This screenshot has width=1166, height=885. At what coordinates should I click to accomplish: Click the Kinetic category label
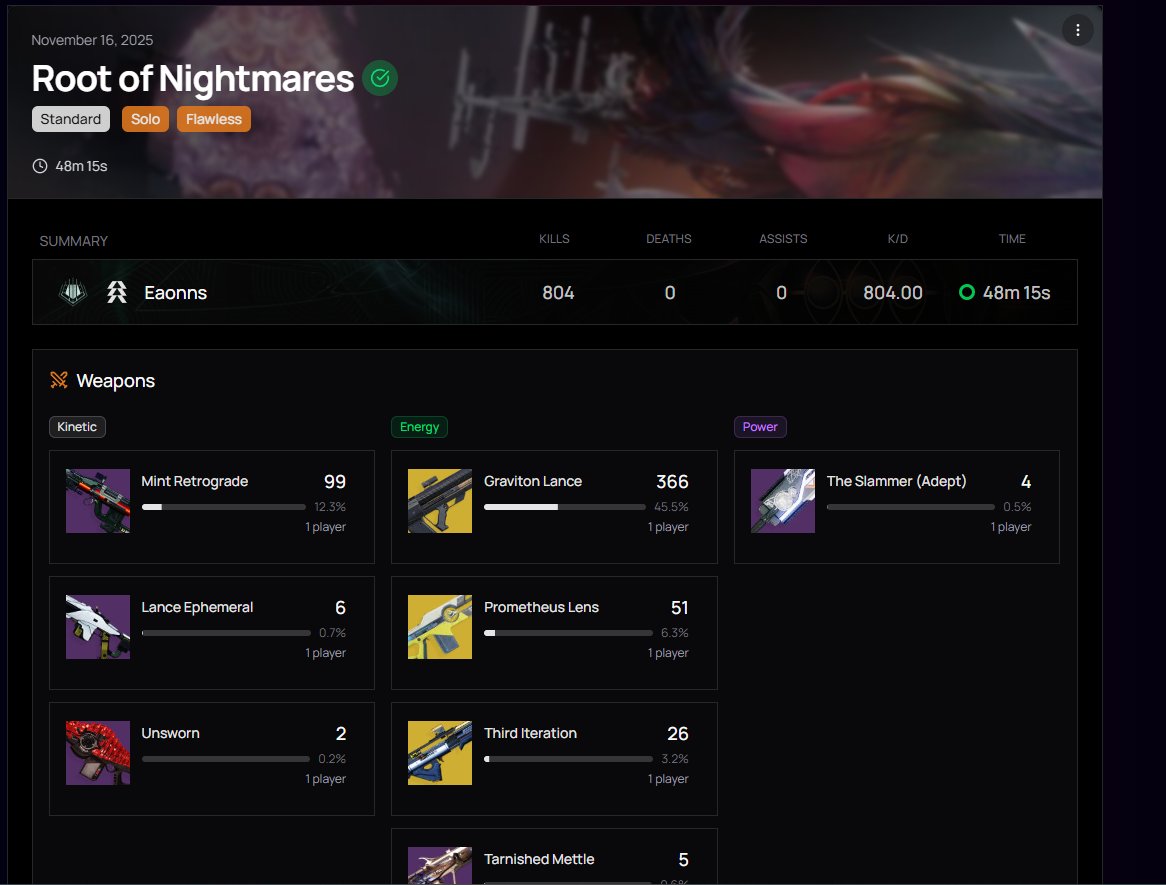[77, 427]
